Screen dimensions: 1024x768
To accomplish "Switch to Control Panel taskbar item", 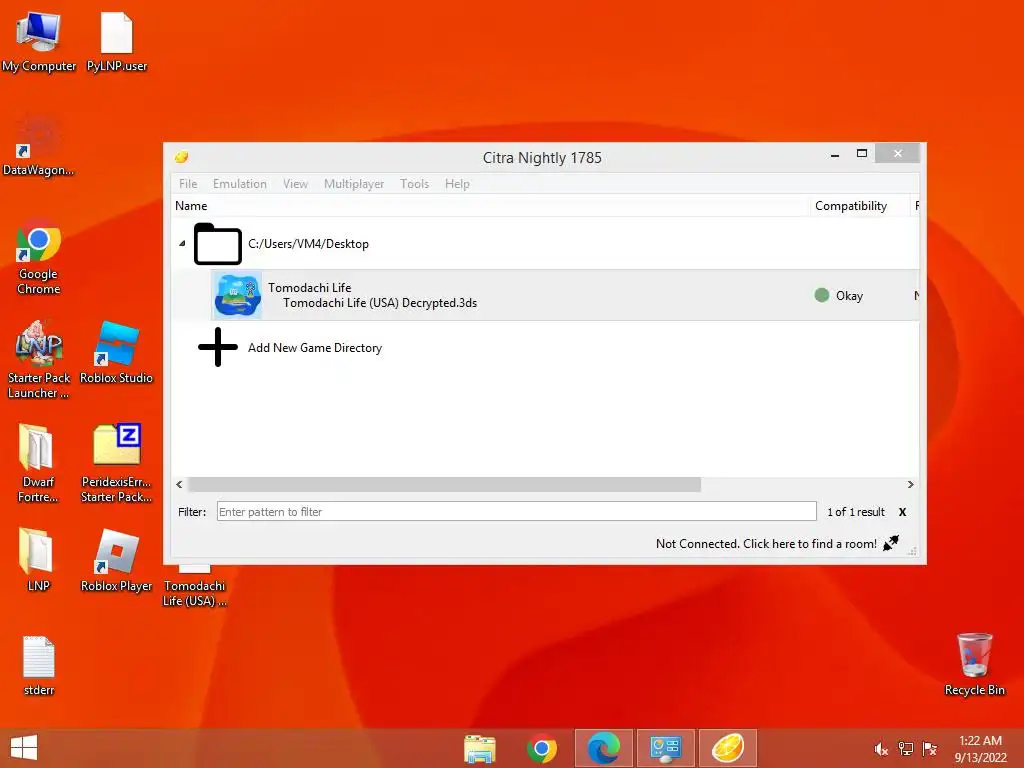I will [x=665, y=748].
